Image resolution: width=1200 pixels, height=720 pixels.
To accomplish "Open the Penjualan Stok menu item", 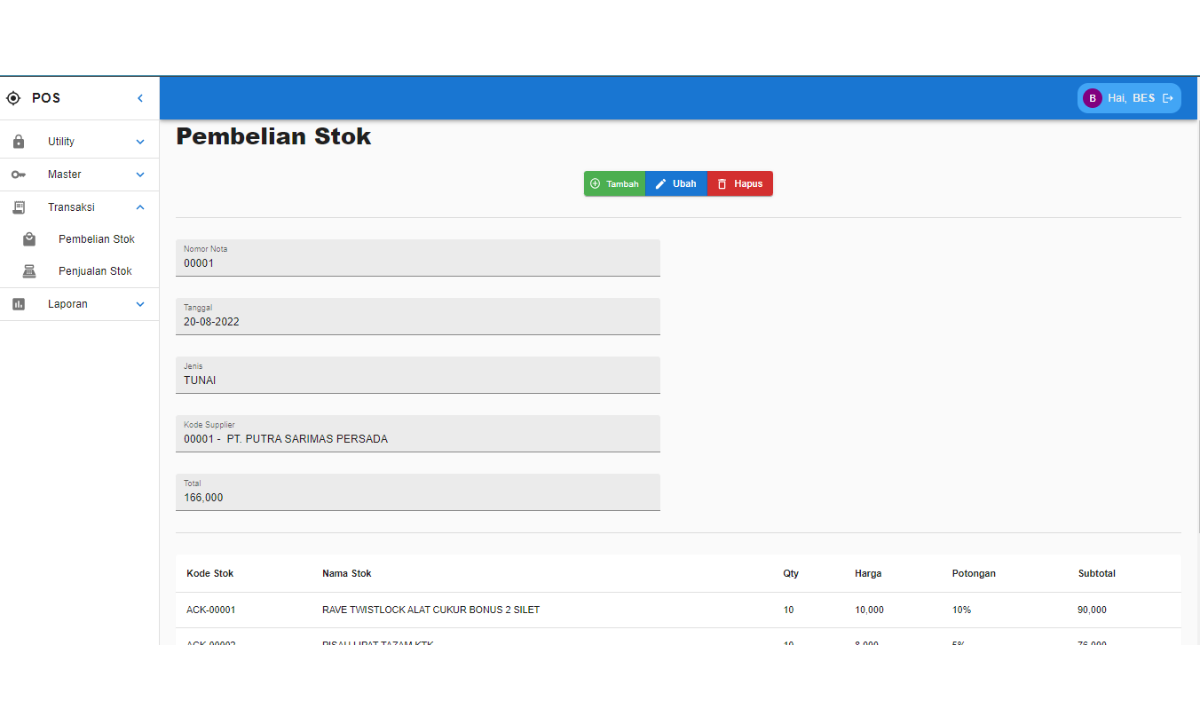I will [x=95, y=272].
